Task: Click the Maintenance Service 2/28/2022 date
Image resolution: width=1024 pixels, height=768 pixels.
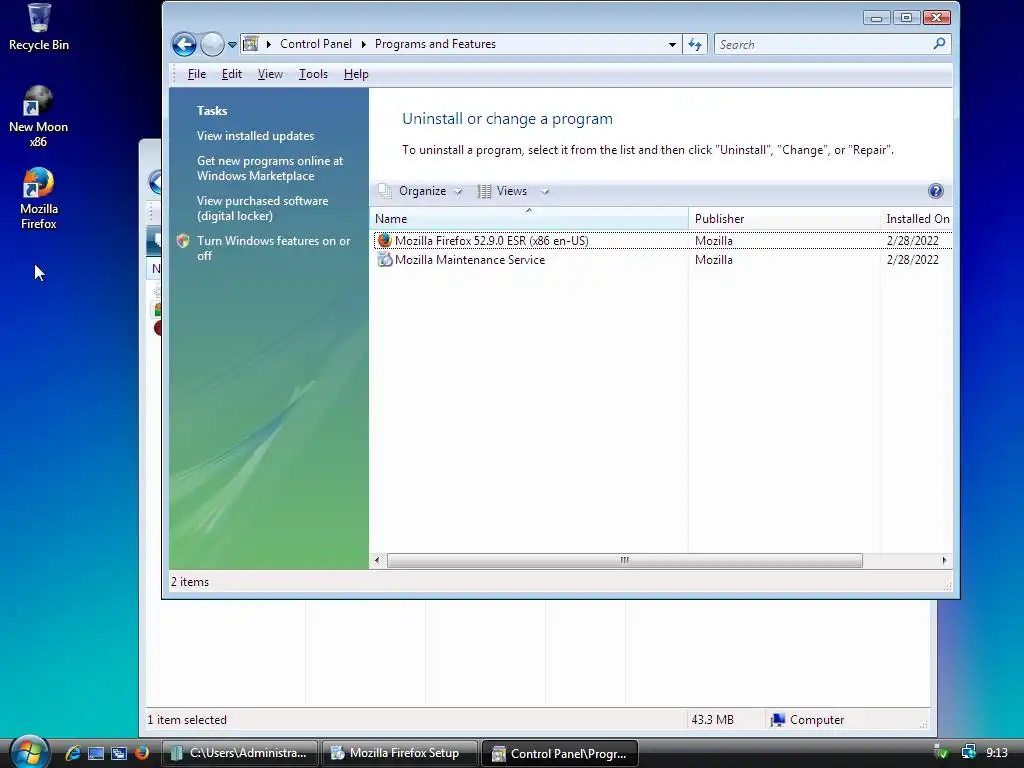Action: click(912, 260)
